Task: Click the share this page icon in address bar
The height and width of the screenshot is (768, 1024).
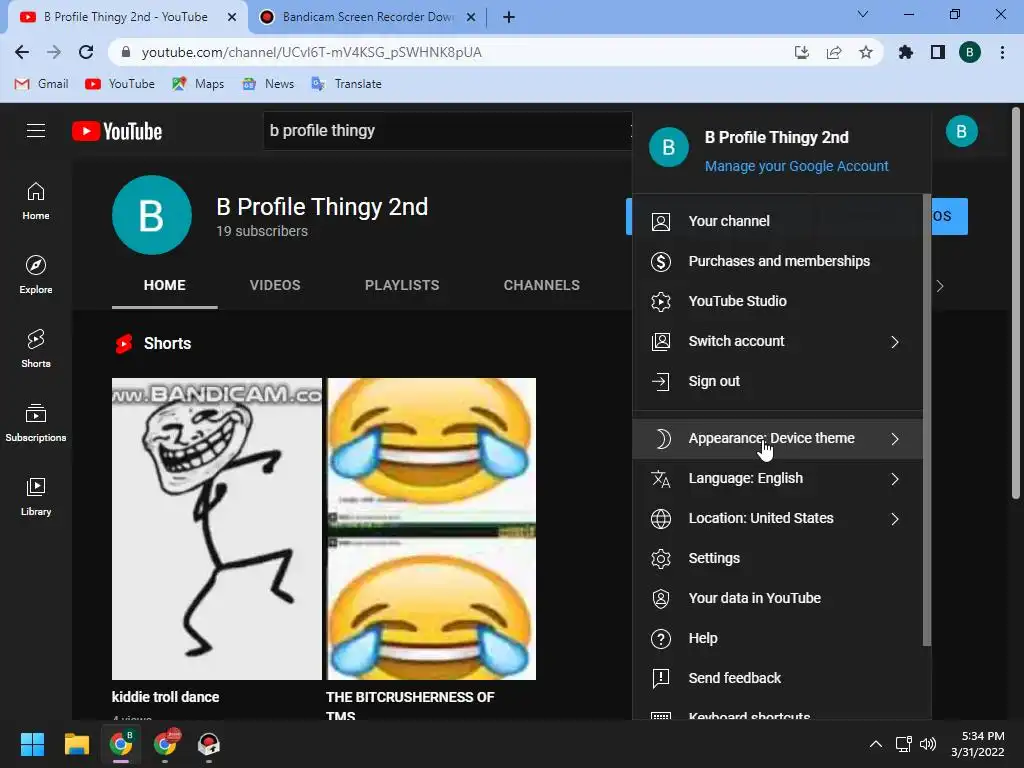Action: (x=834, y=52)
